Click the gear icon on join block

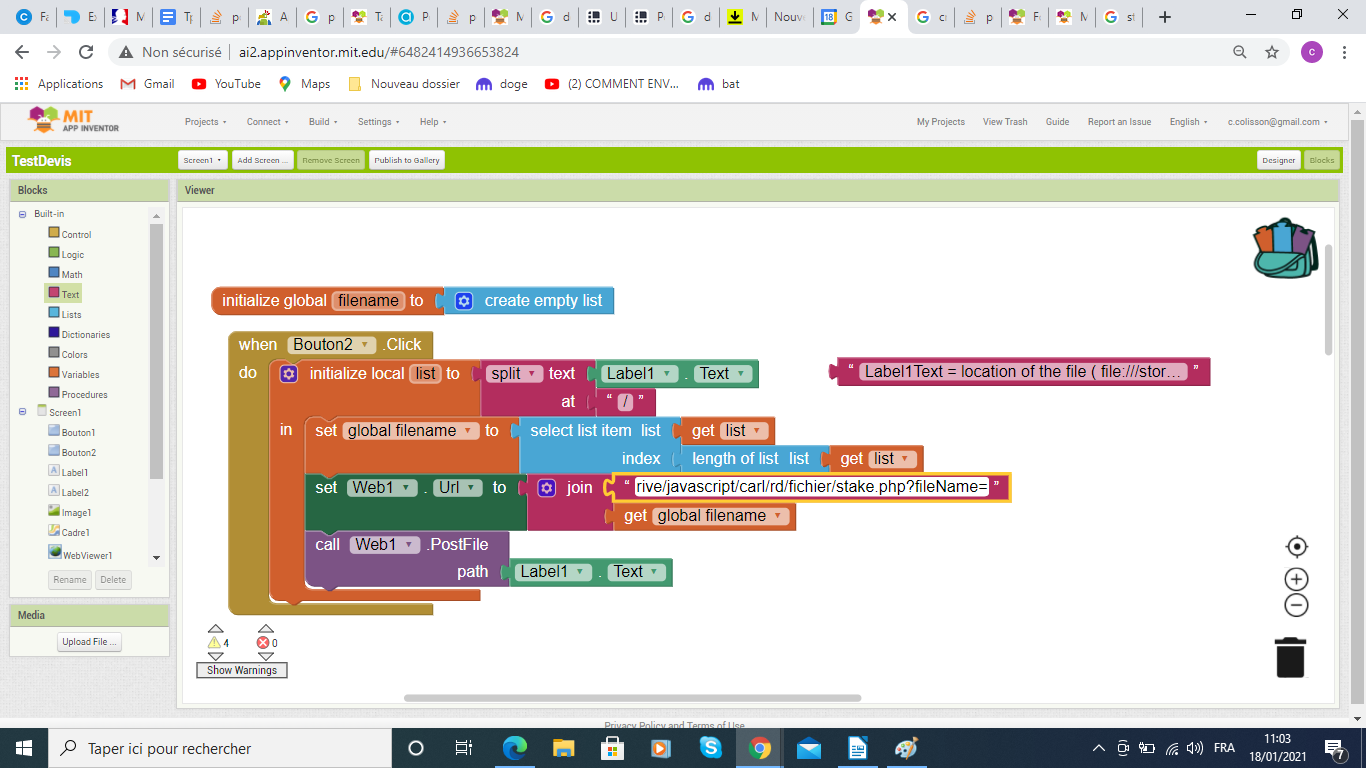(547, 488)
